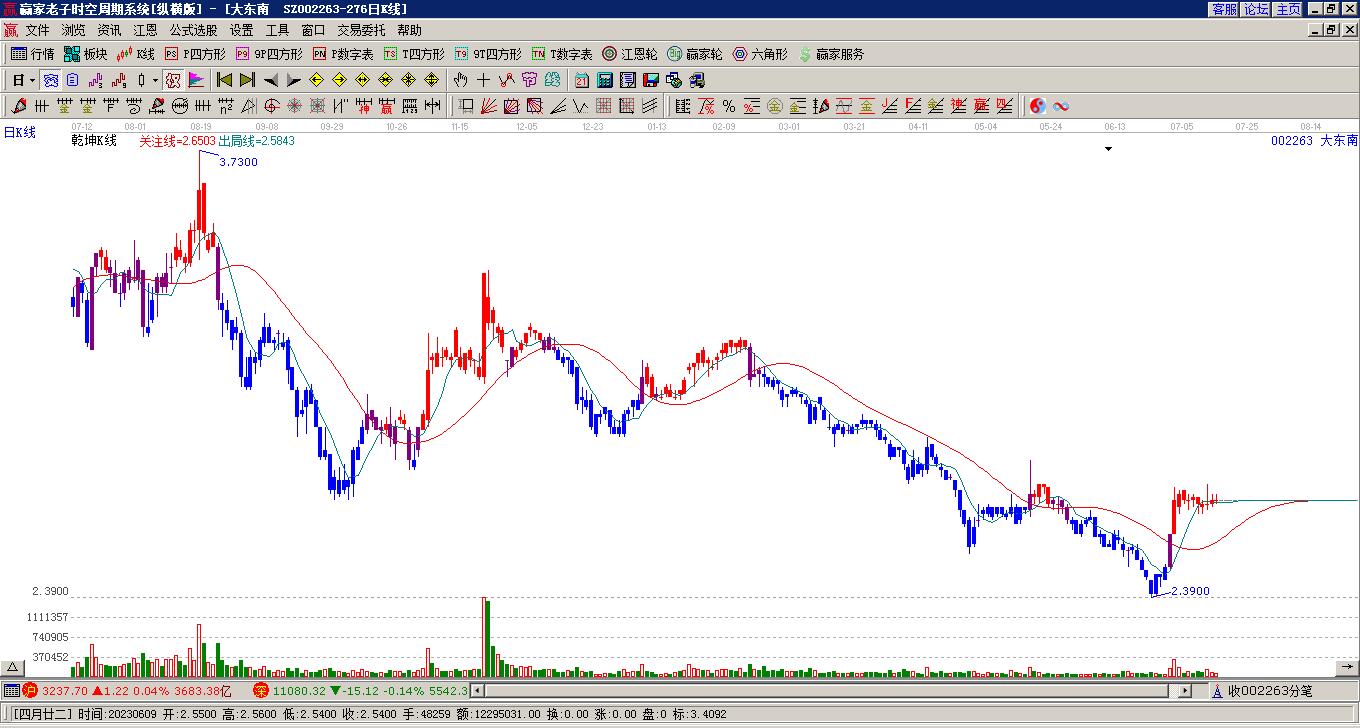Click the 002263 大东南 stock label
Image resolution: width=1360 pixels, height=728 pixels.
tap(1314, 141)
